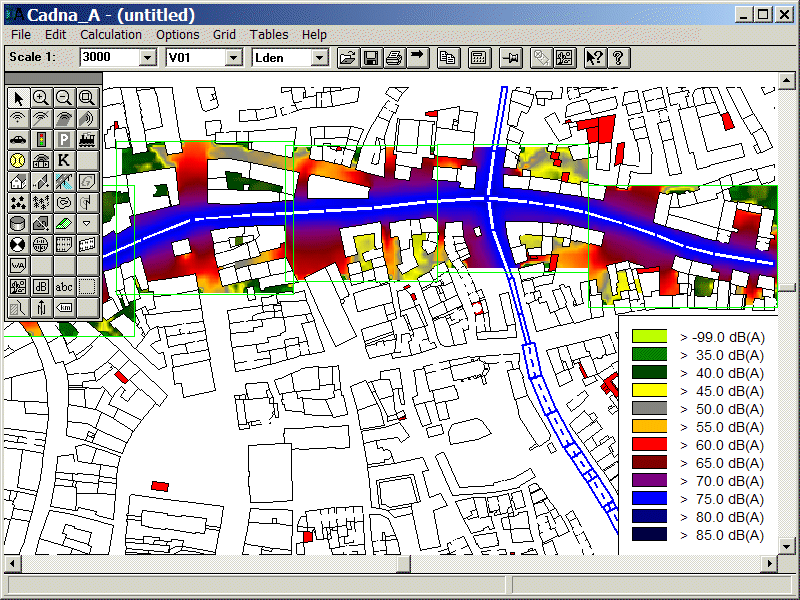Click the black right-arrow toolbar button
Viewport: 800px width, 600px height.
(x=417, y=58)
